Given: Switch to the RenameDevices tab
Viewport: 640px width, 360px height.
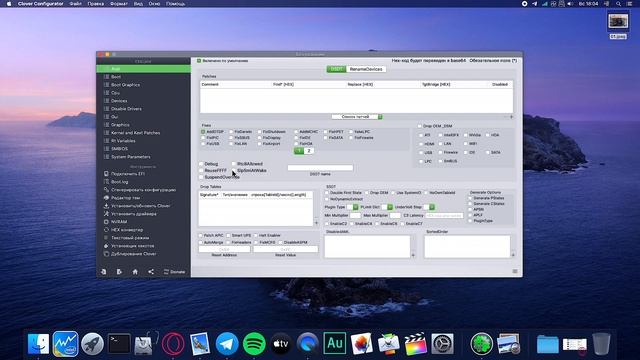Looking at the screenshot, I should pyautogui.click(x=366, y=69).
